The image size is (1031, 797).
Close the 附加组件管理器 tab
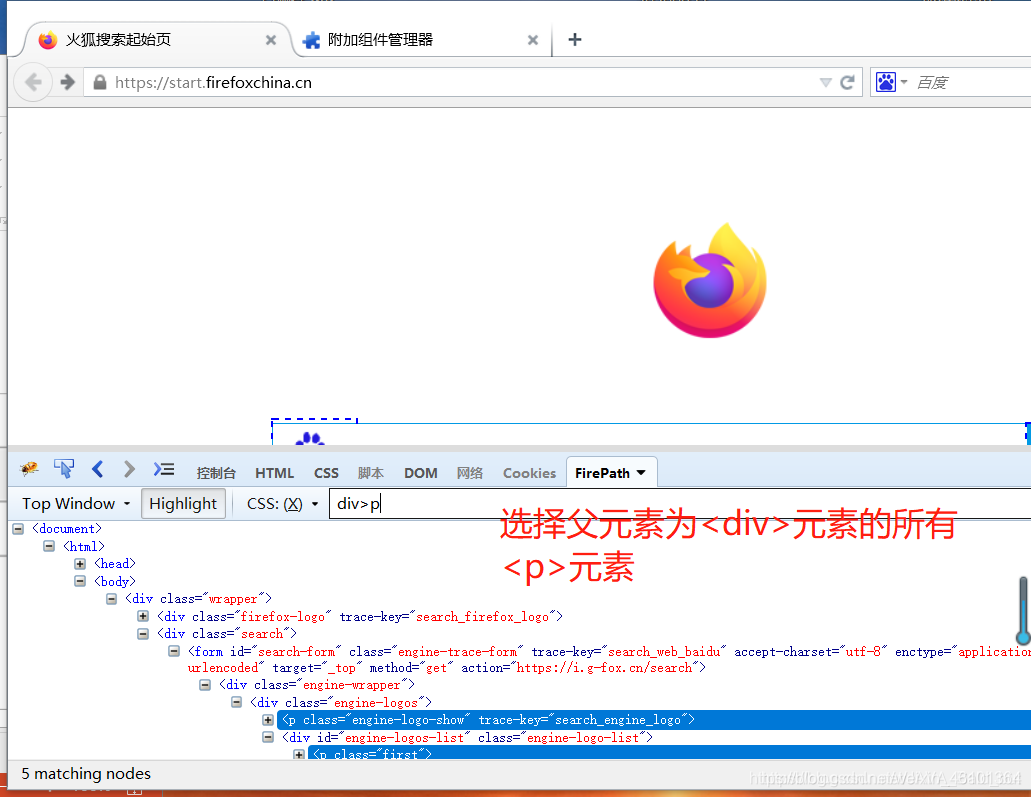533,40
